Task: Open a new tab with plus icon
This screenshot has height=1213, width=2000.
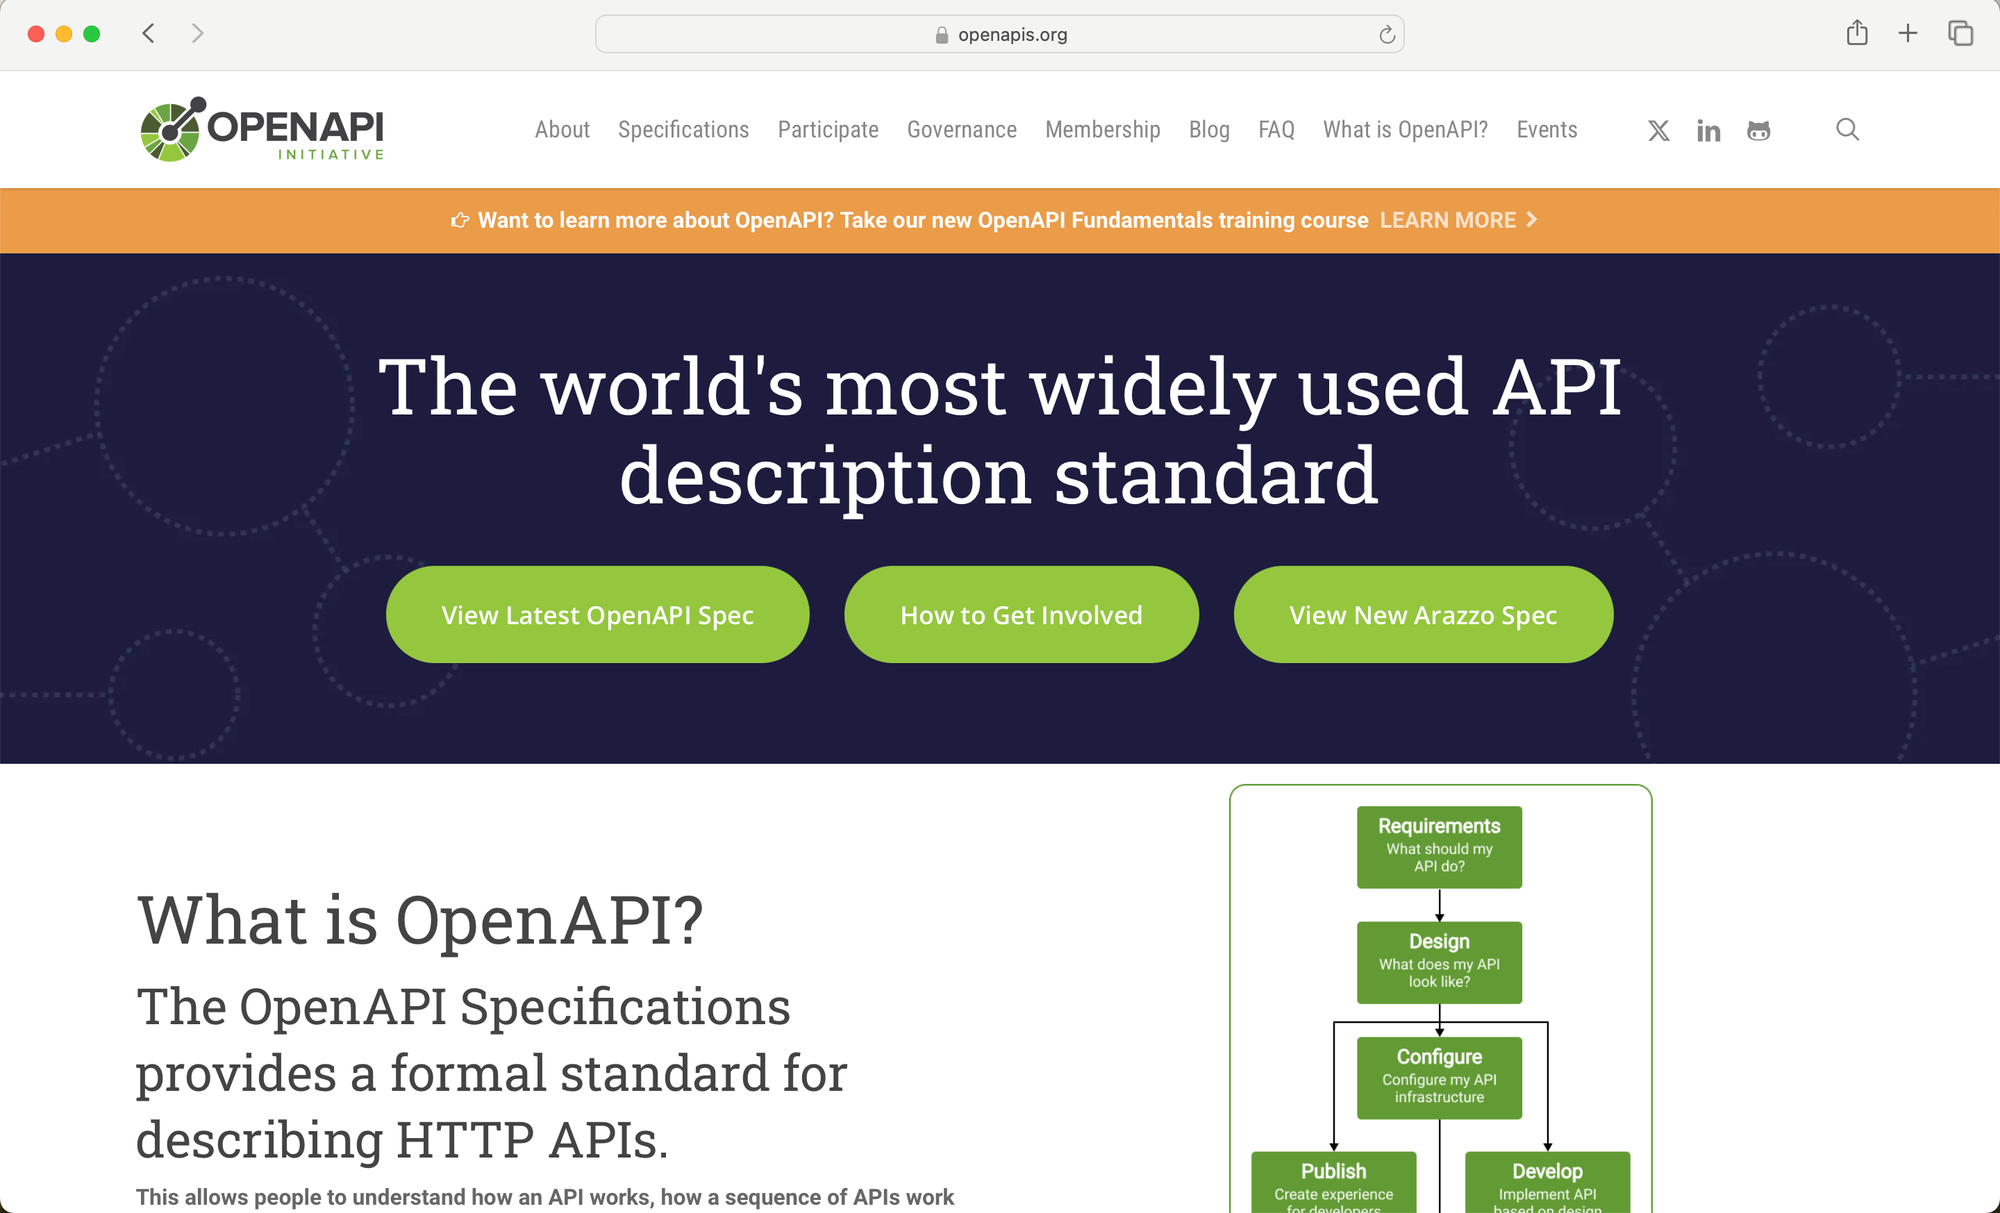Action: pyautogui.click(x=1908, y=34)
